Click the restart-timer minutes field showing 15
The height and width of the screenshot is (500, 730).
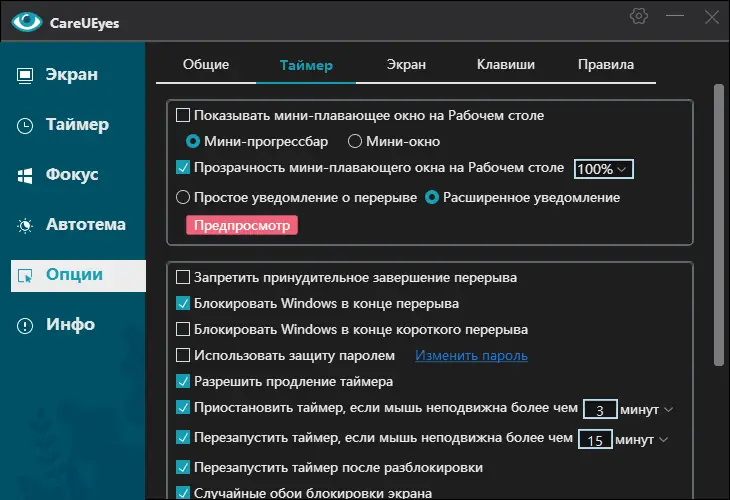(x=595, y=439)
